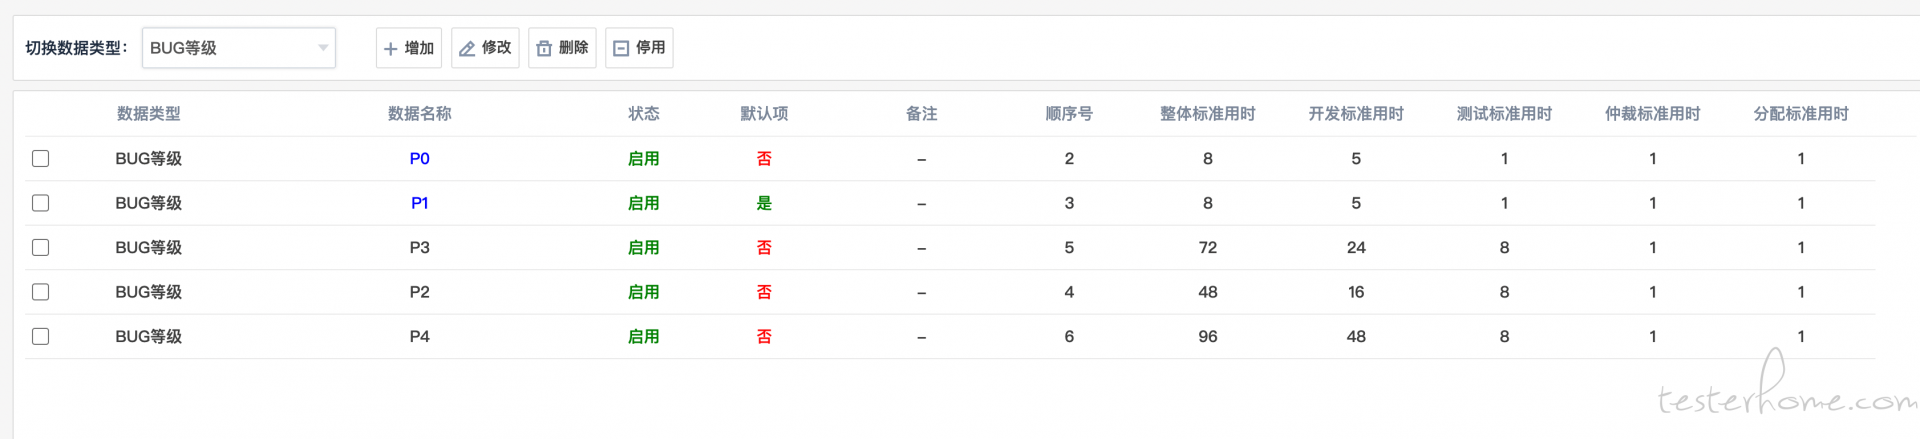Click the dropdown arrow of 切换数据类型
Viewport: 1920px width, 439px height.
[x=323, y=48]
